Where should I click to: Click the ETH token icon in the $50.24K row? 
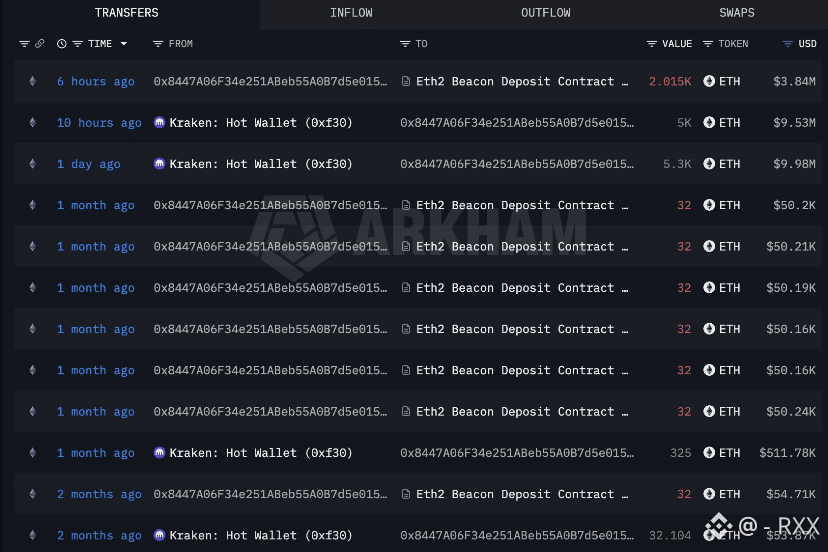[709, 411]
